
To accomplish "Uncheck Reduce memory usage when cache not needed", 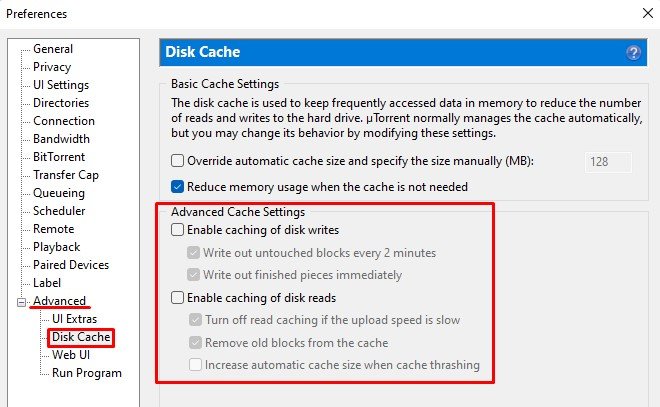I will point(177,186).
